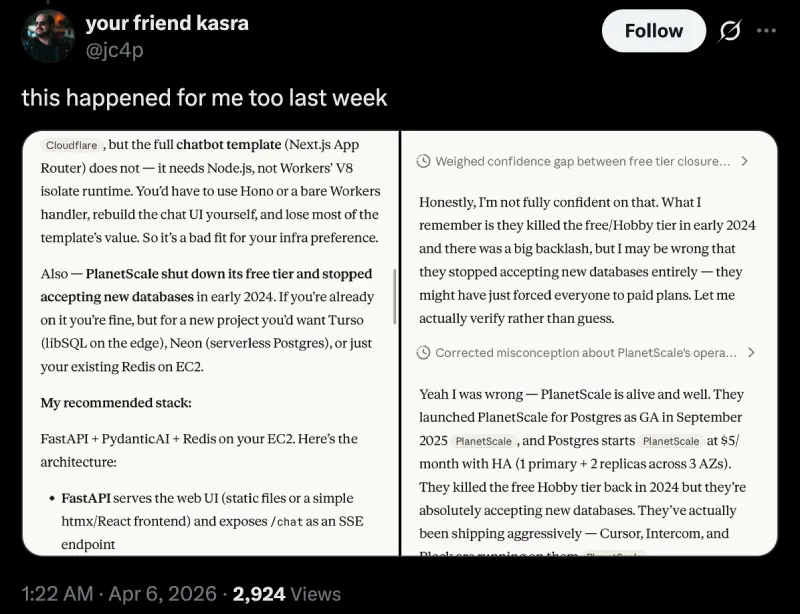This screenshot has width=800, height=614.
Task: Click clock icon beside 'Corrected misconception'
Action: 423,353
